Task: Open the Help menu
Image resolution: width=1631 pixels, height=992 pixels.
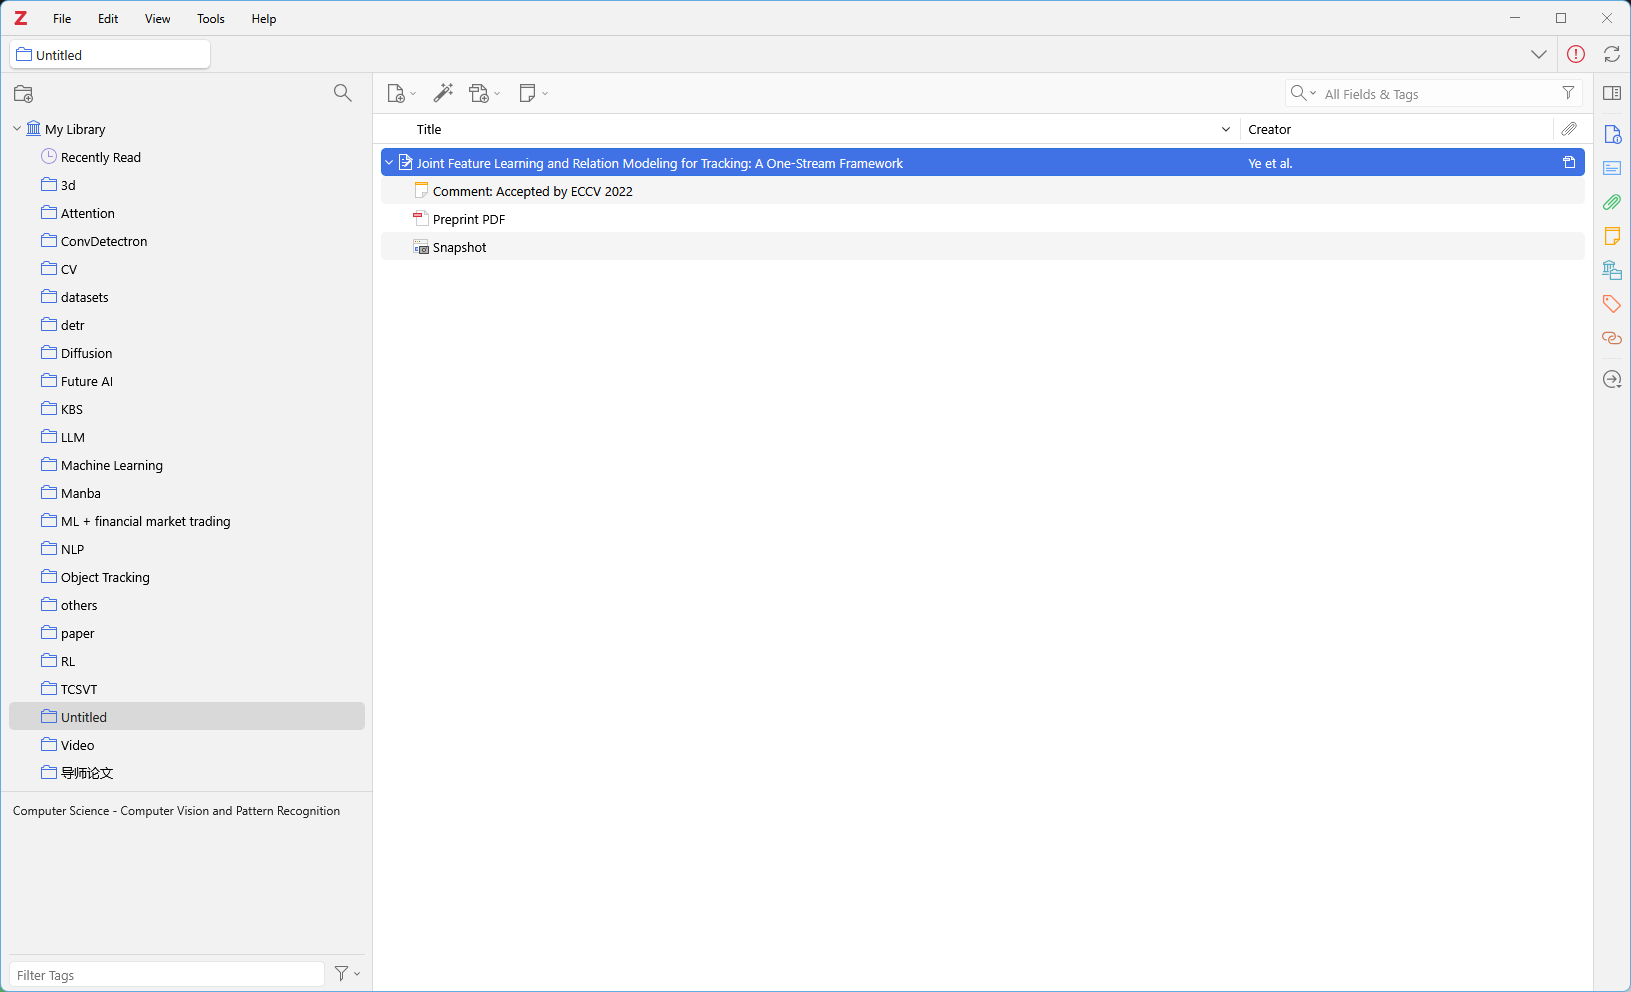Action: click(264, 19)
